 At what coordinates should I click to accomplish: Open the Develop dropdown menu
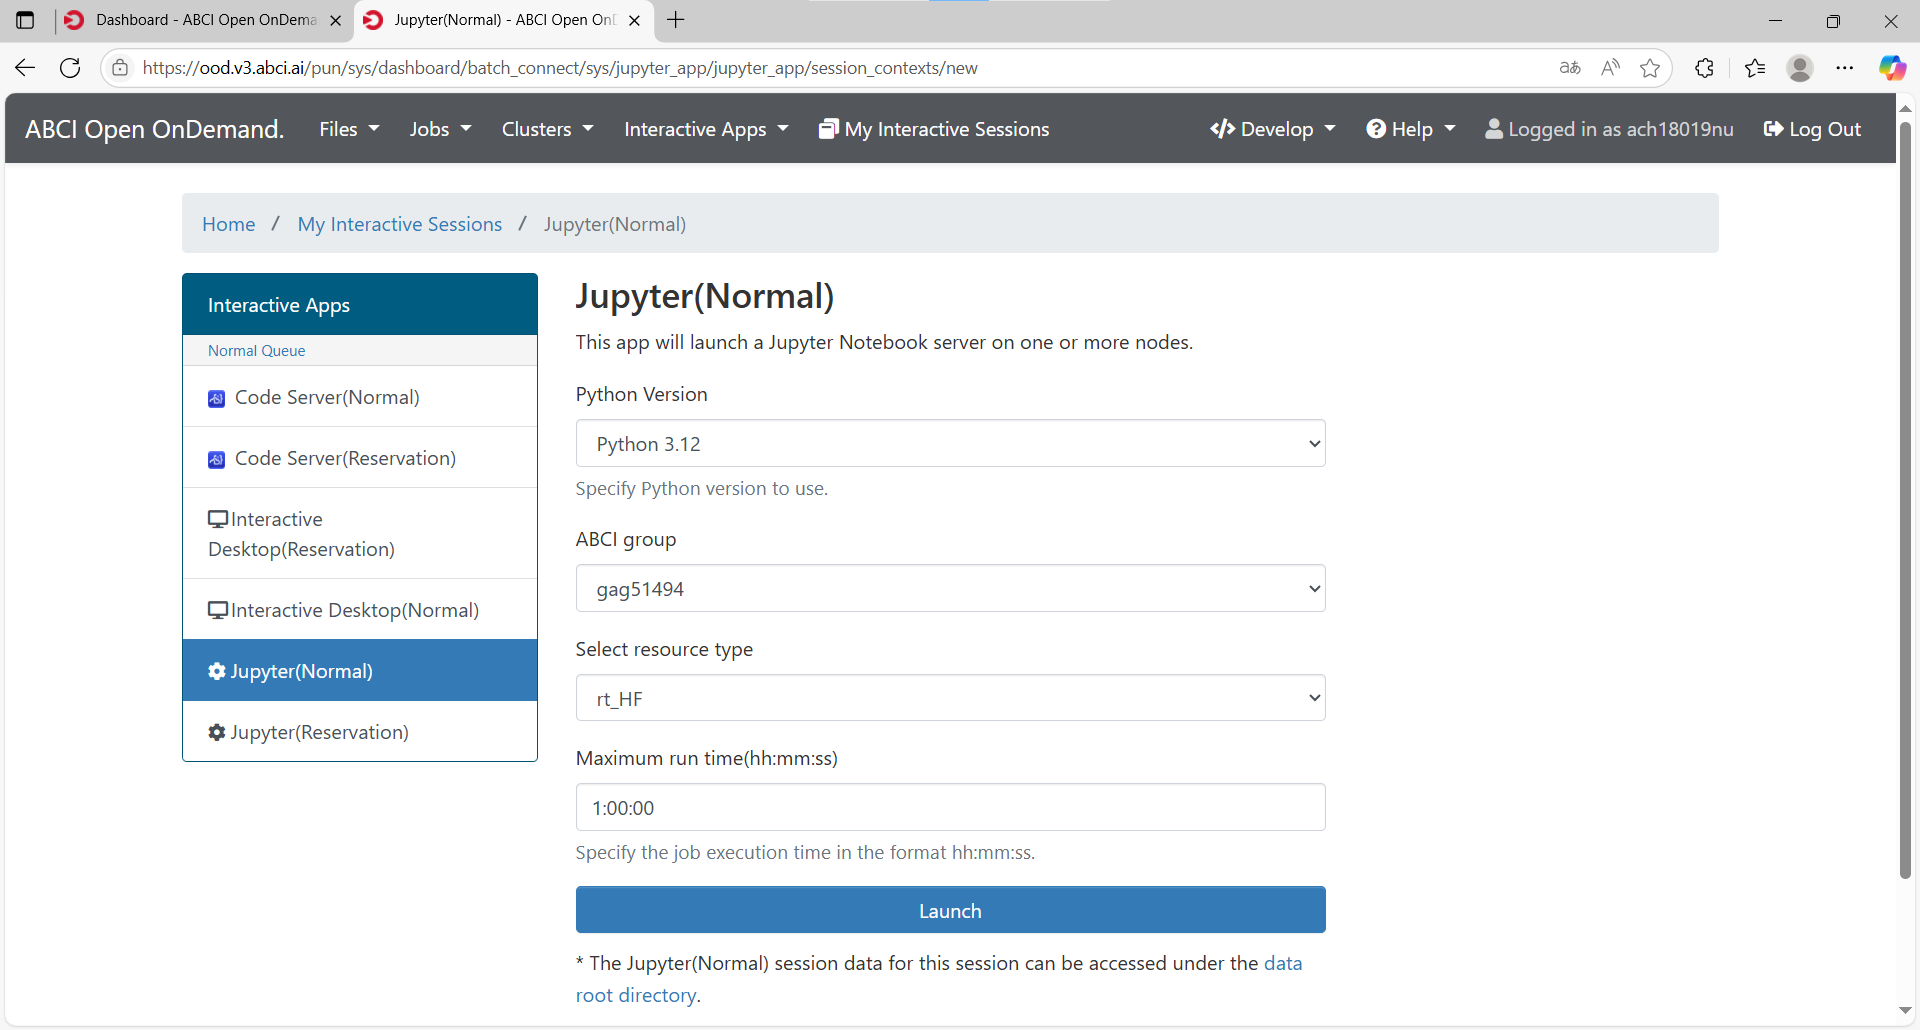point(1272,129)
